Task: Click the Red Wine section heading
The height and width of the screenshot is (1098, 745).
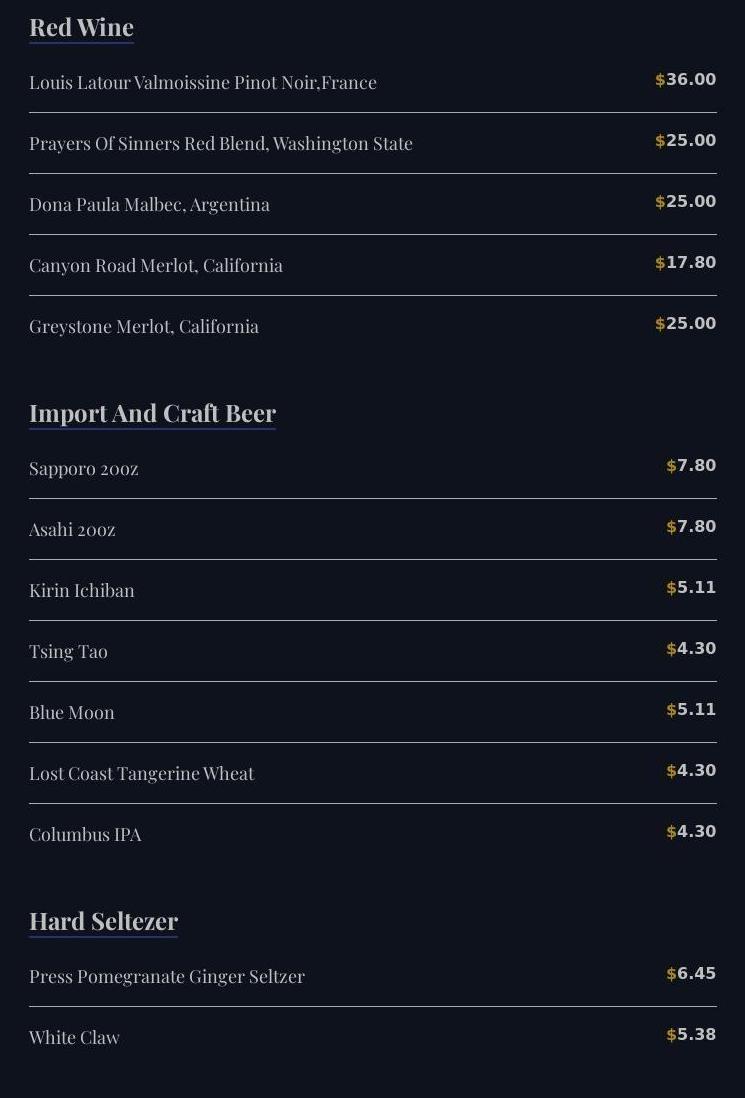Action: pyautogui.click(x=81, y=28)
